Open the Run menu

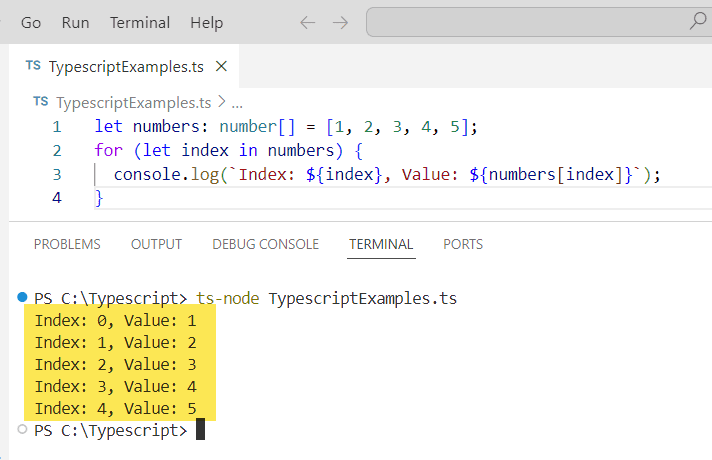(75, 22)
